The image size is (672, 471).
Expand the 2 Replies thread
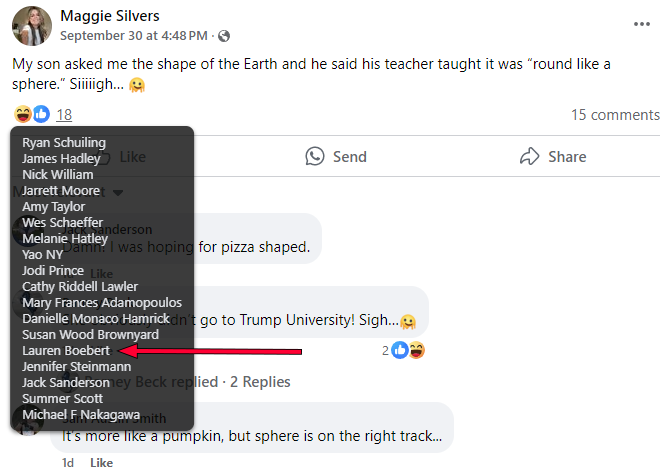click(x=261, y=381)
